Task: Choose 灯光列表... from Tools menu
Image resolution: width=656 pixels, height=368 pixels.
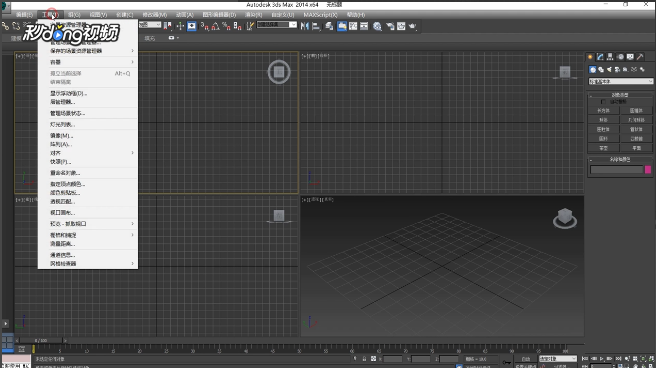Action: (87, 124)
